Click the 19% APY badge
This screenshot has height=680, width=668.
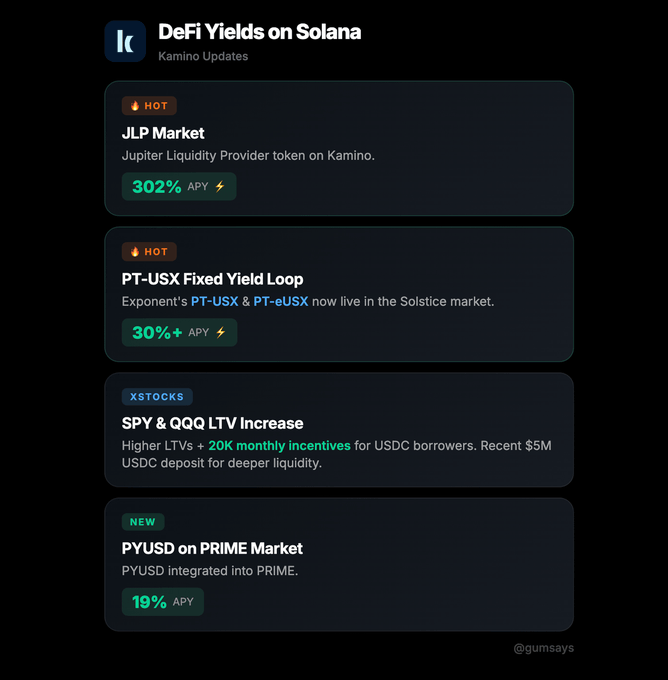[x=162, y=602]
